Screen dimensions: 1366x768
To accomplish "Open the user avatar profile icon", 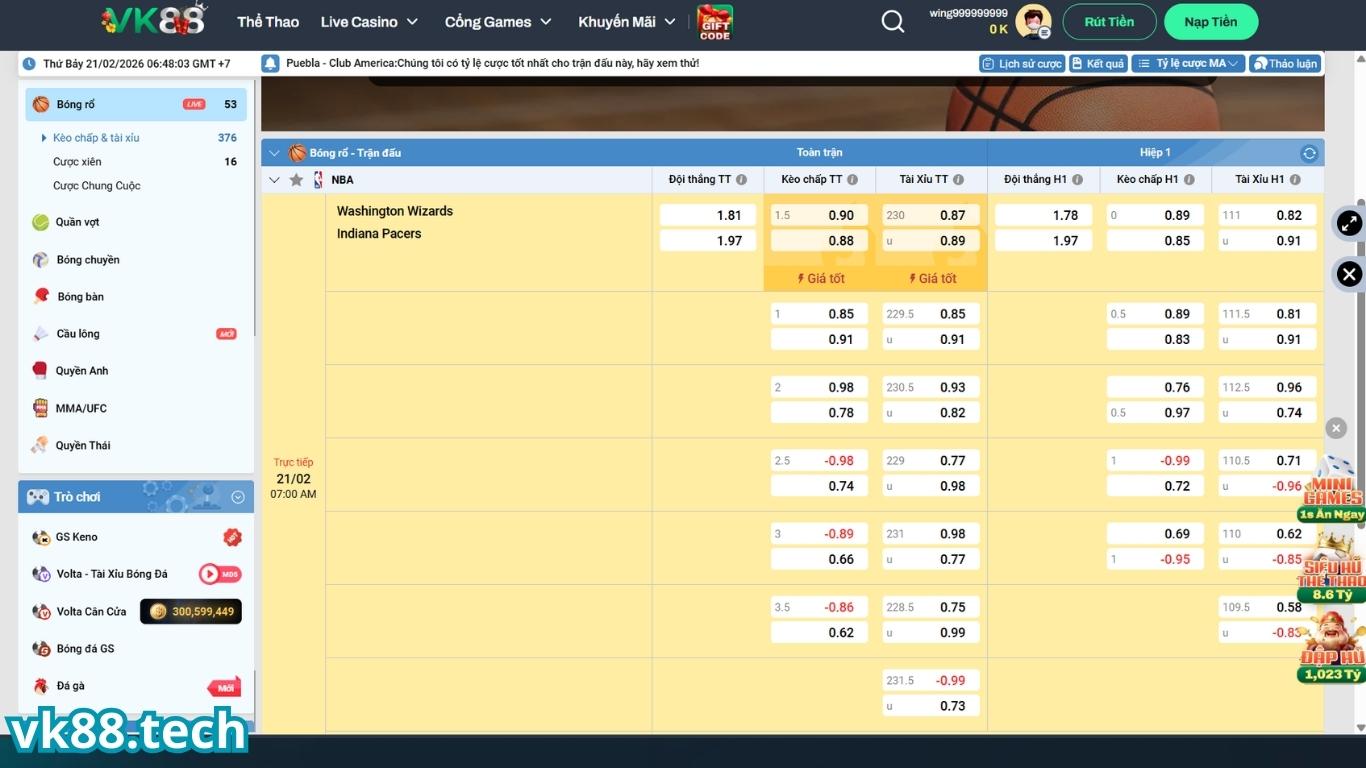I will click(1032, 21).
